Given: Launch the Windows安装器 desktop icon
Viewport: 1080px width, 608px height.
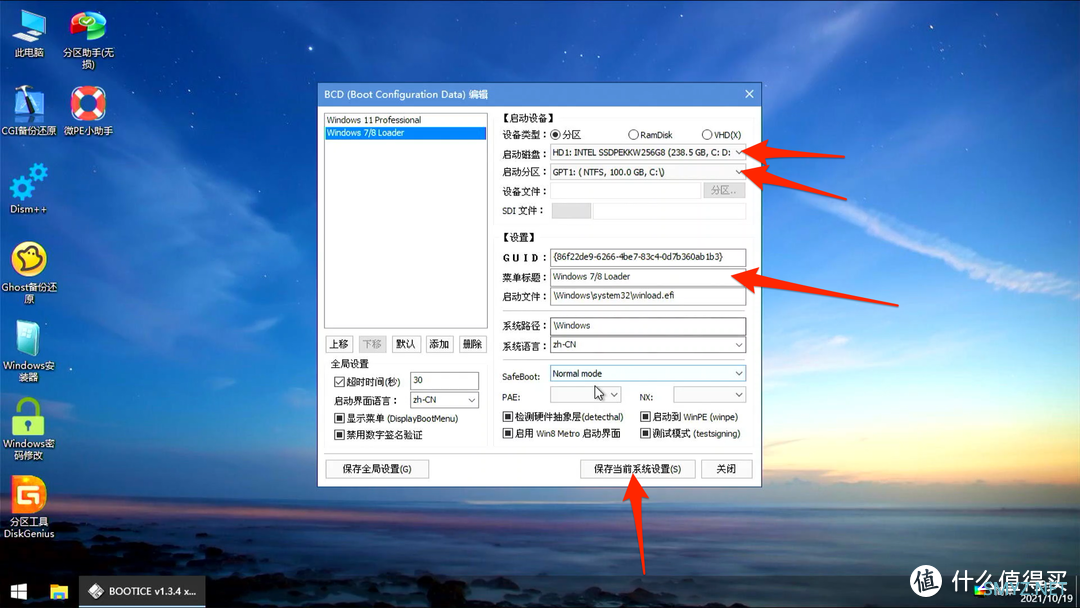Looking at the screenshot, I should click(29, 351).
